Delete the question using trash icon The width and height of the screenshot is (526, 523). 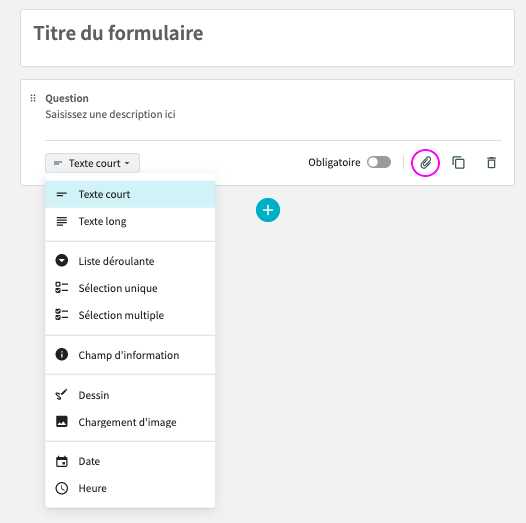tap(491, 163)
